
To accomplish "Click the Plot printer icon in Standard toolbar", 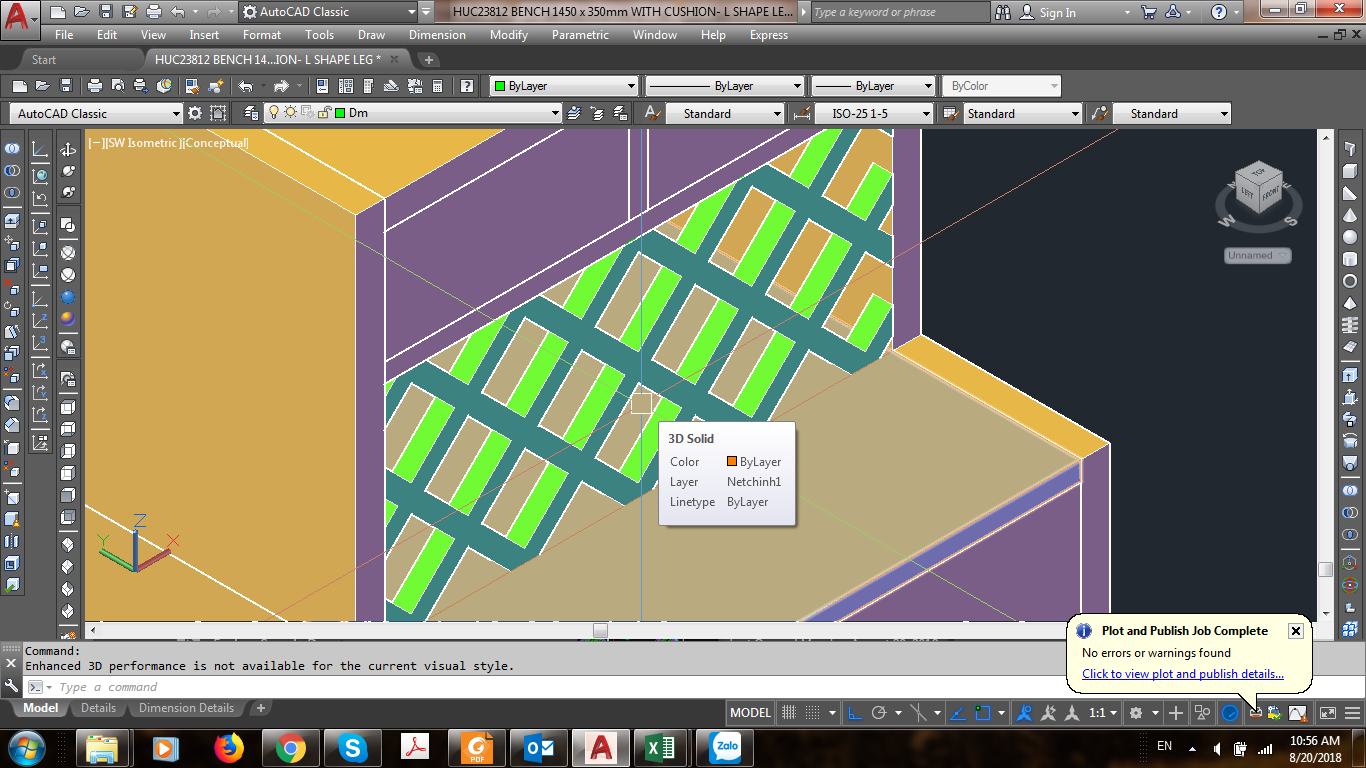I will click(x=94, y=86).
